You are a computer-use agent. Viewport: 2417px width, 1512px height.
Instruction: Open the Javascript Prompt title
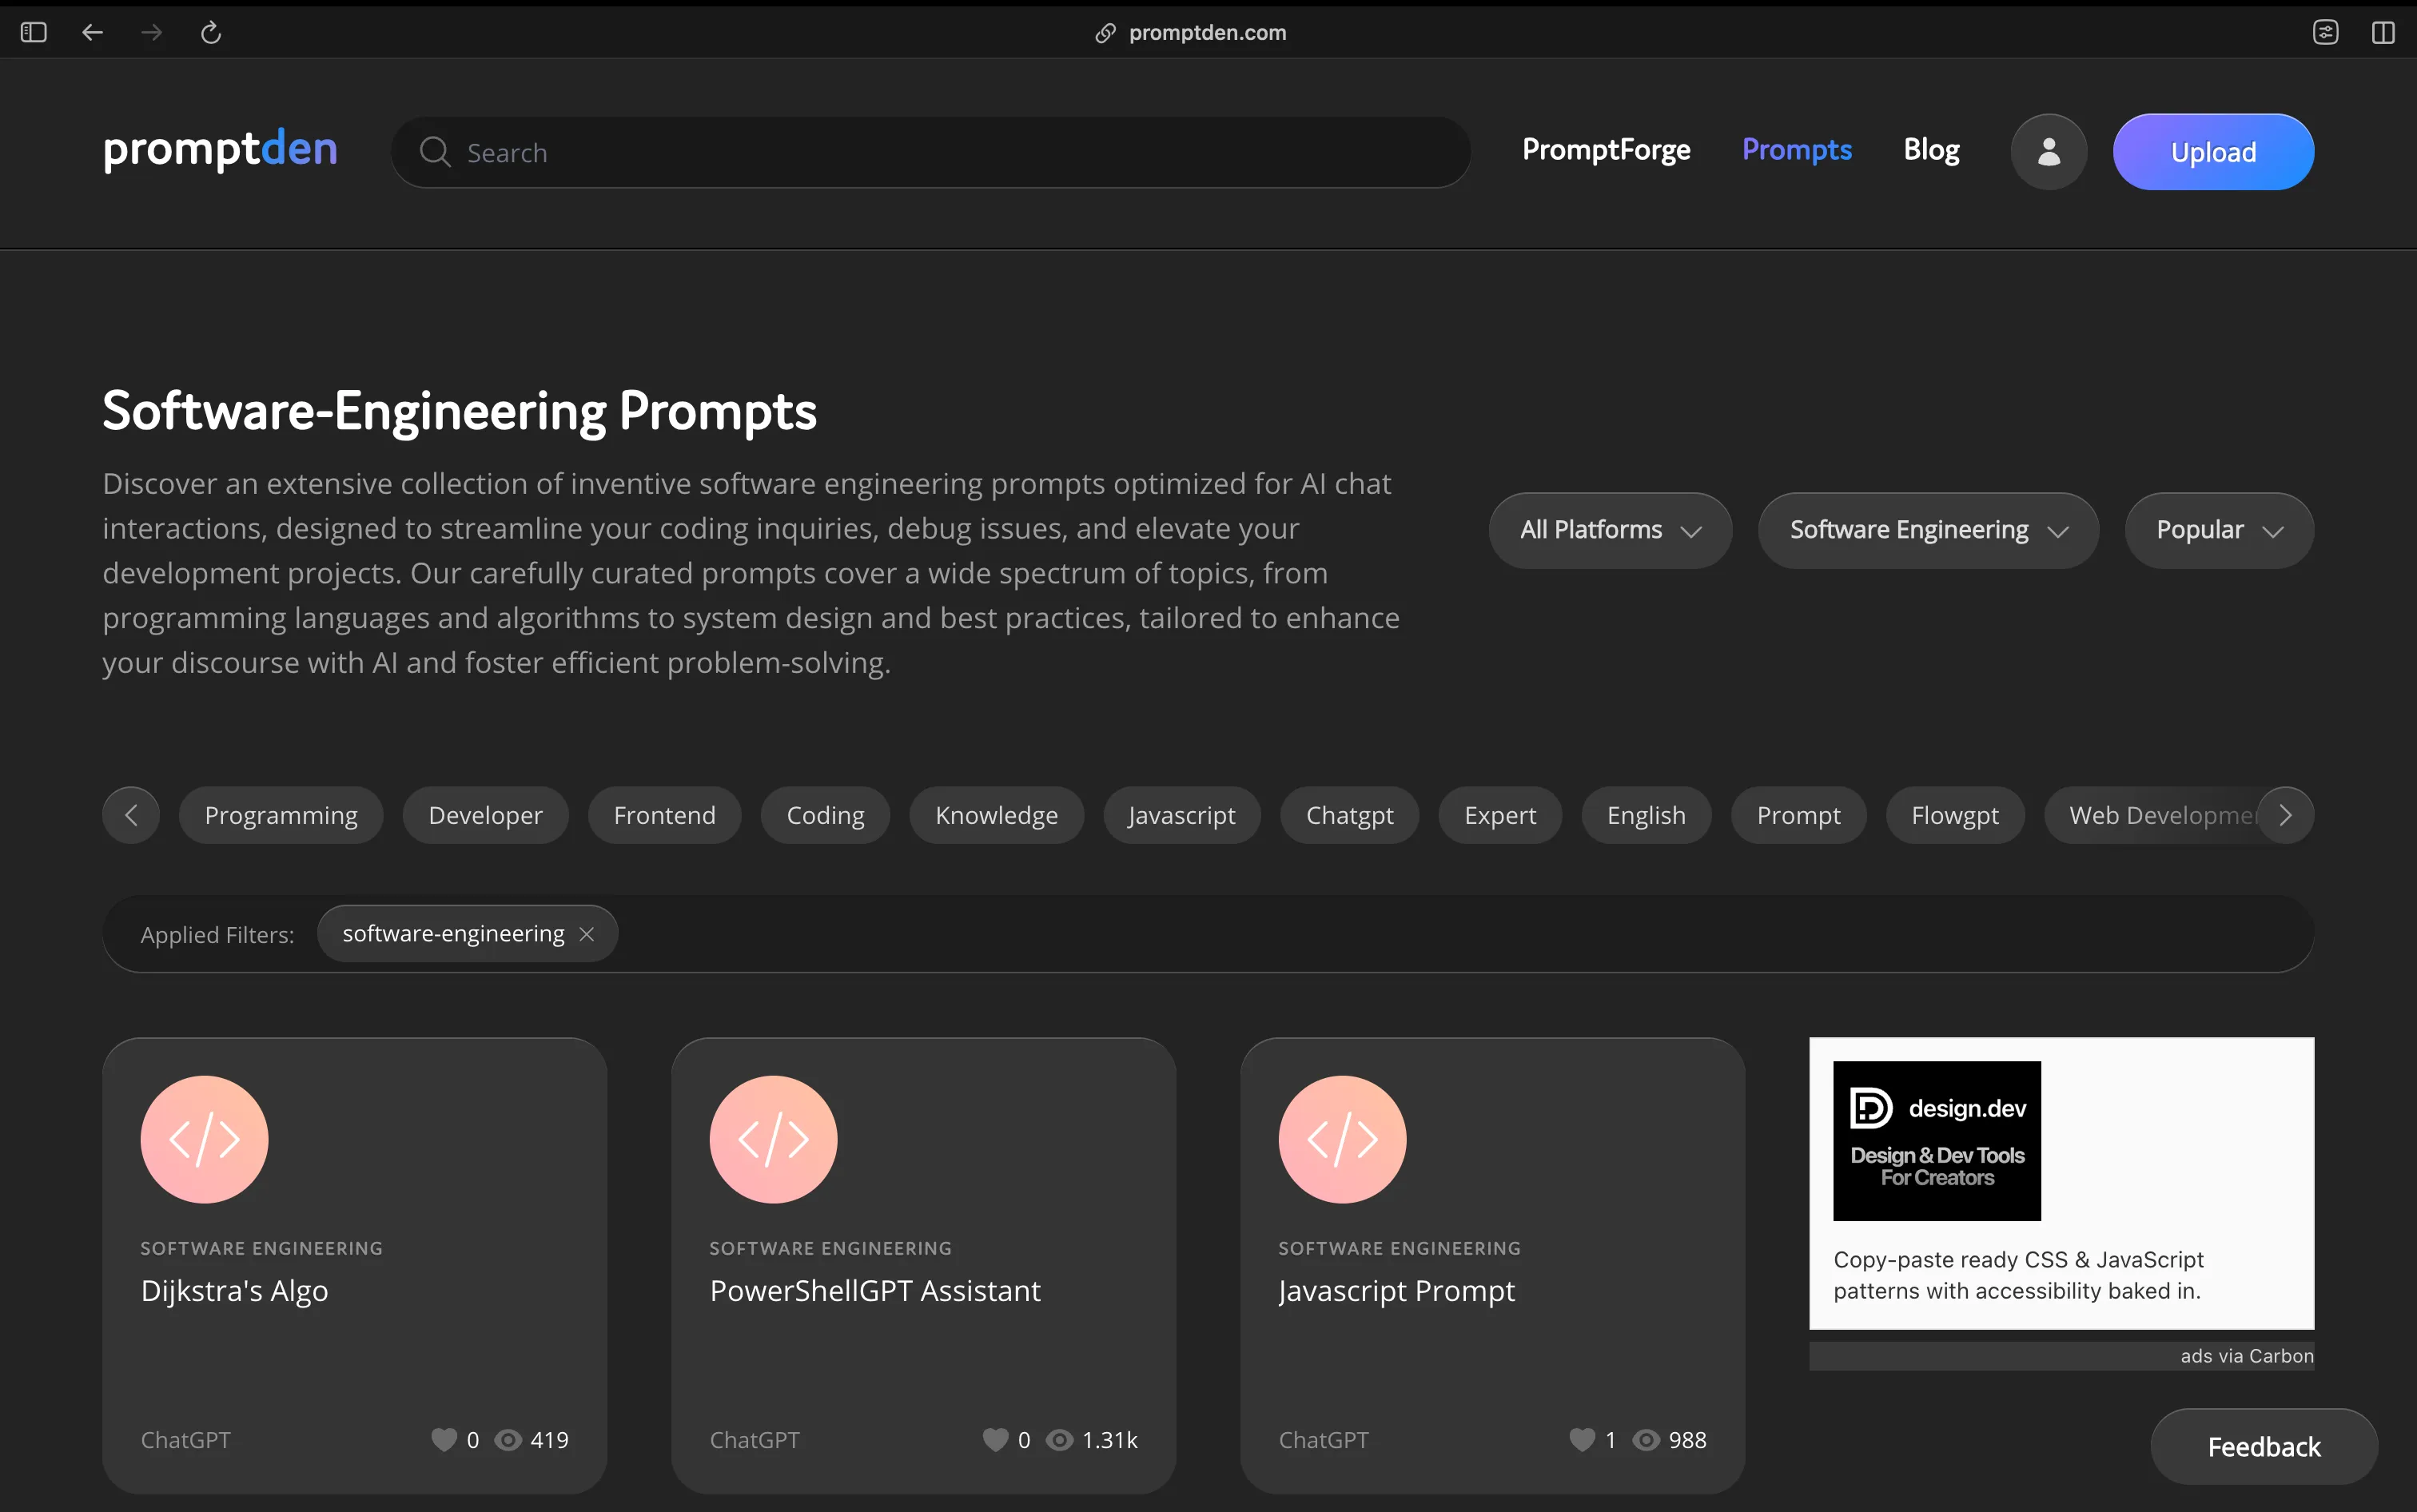coord(1397,1290)
